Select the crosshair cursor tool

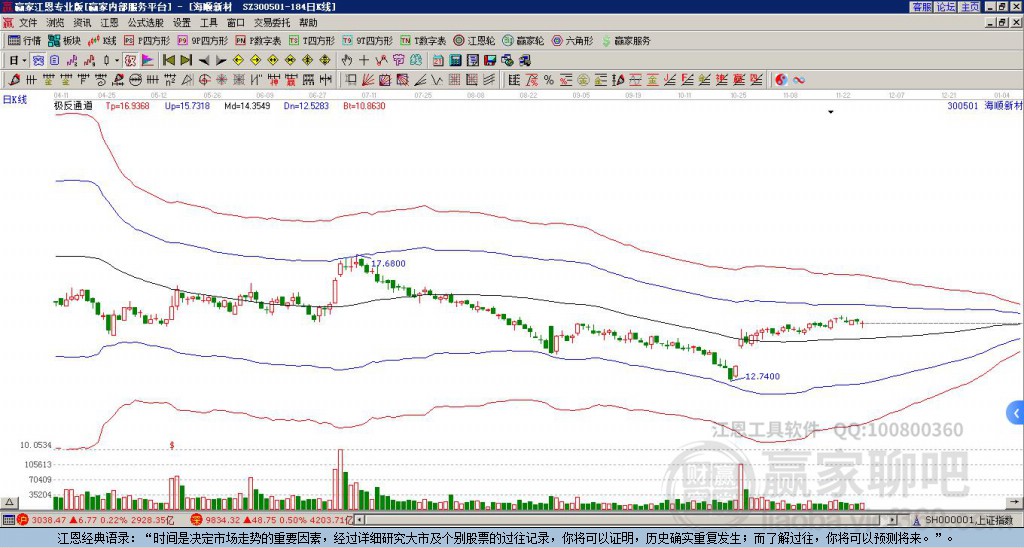point(364,61)
